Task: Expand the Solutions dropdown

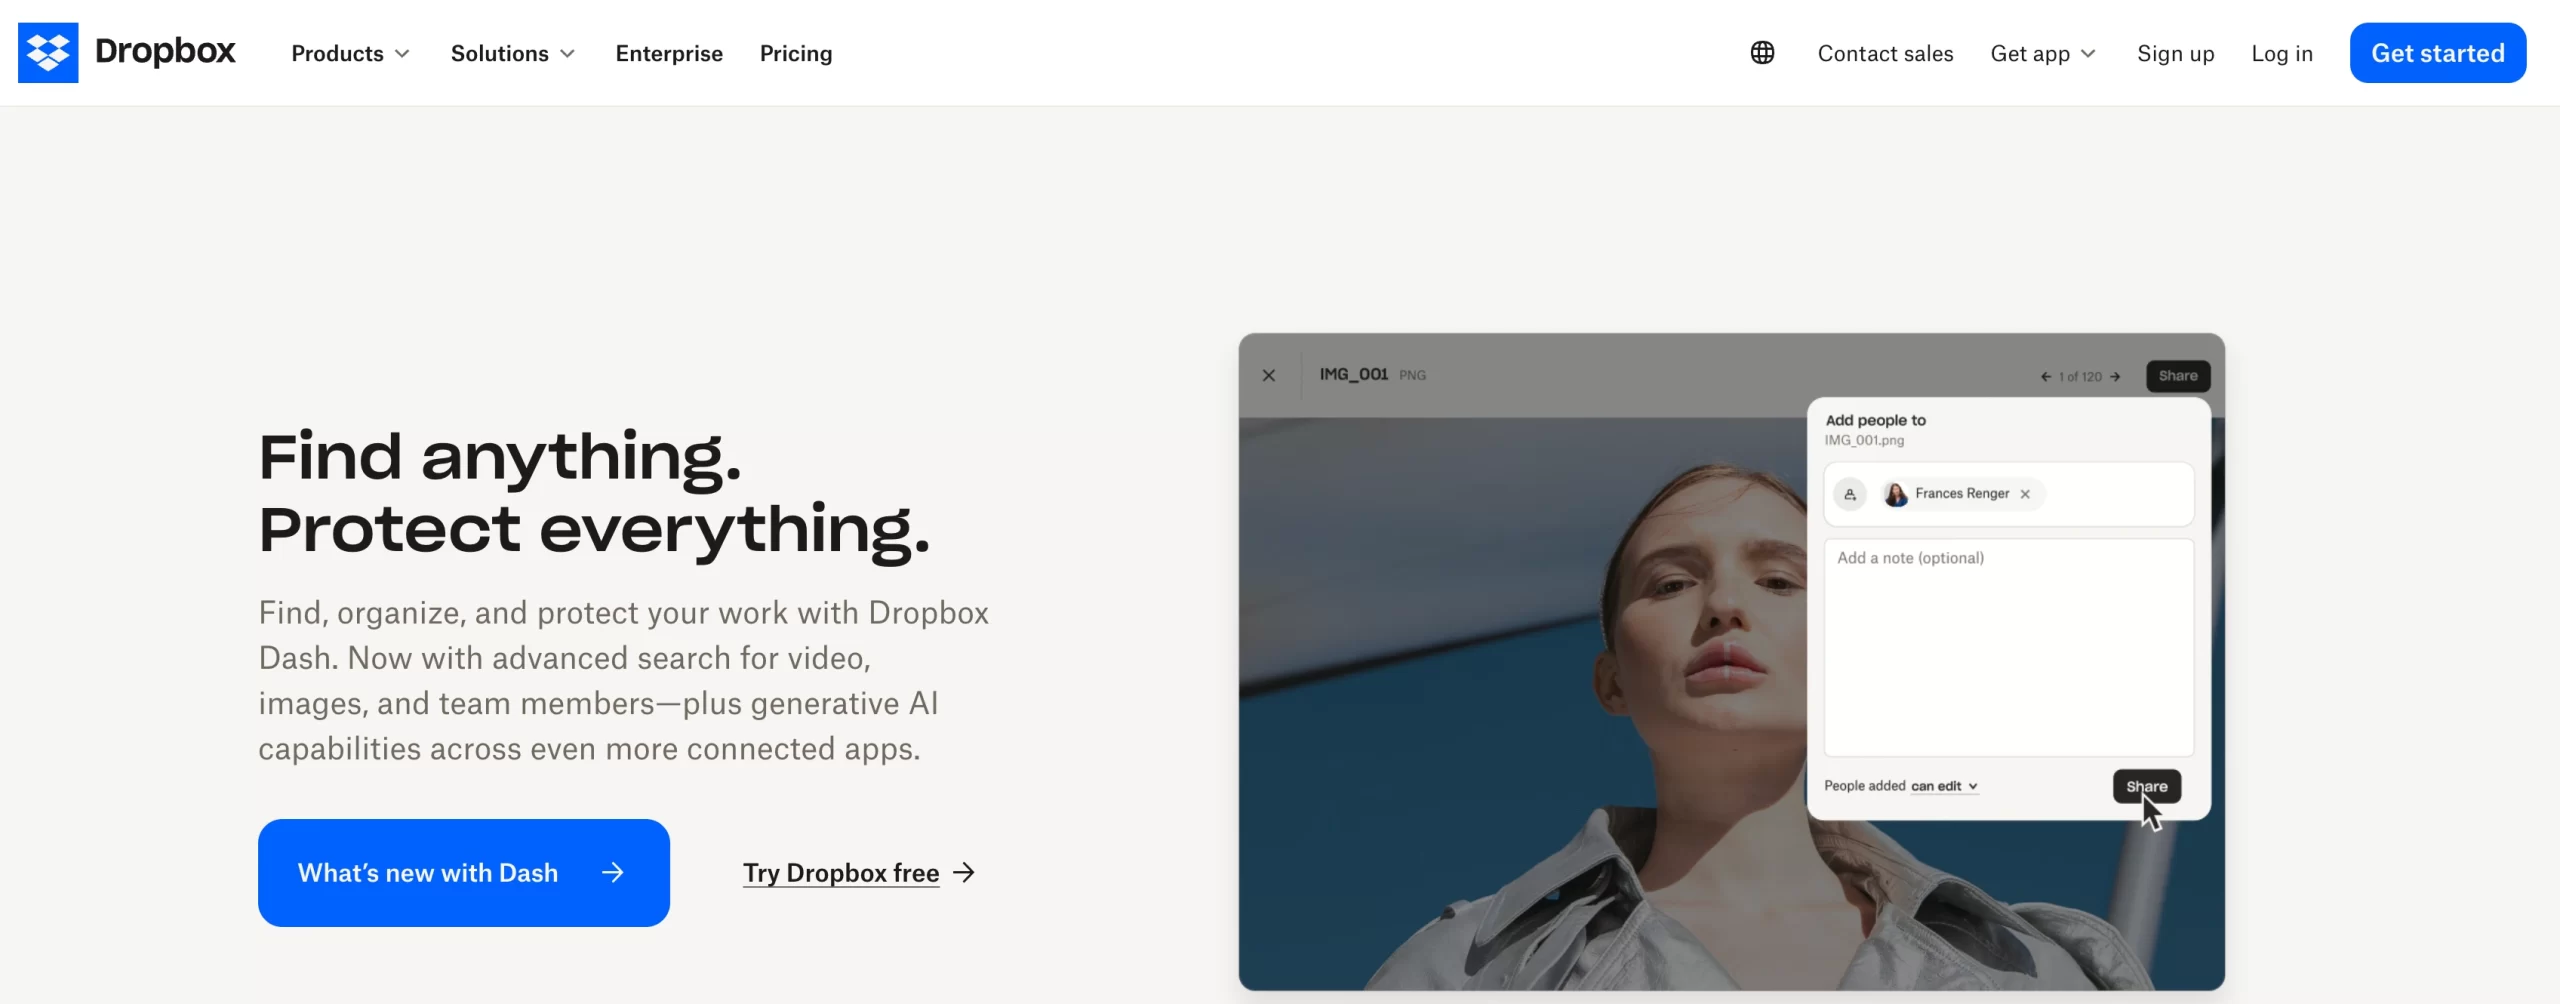Action: (x=512, y=54)
